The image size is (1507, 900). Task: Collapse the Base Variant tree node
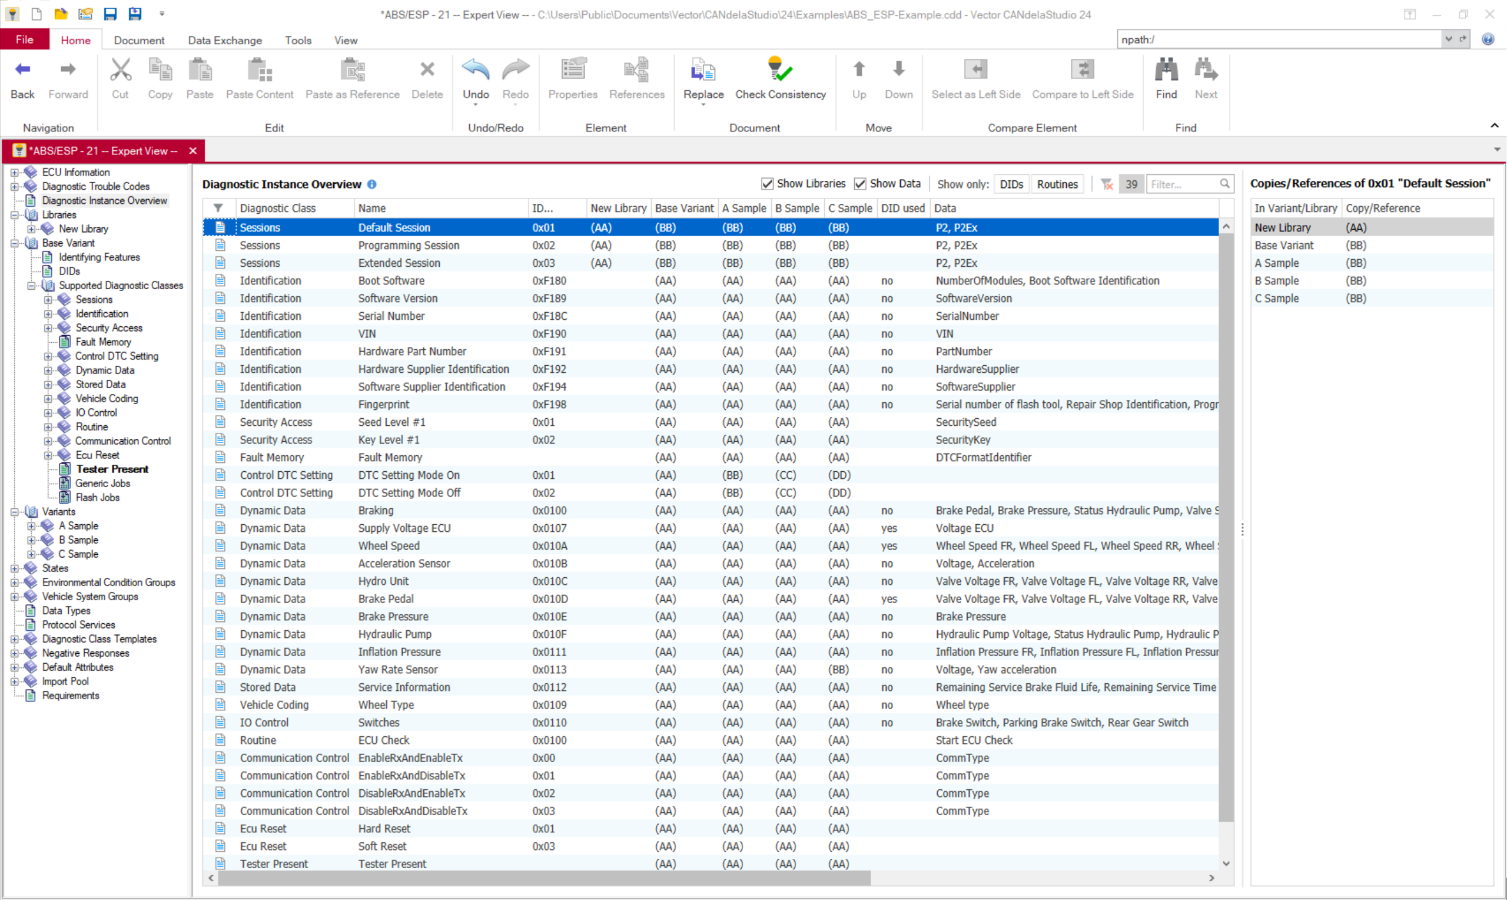pos(15,243)
